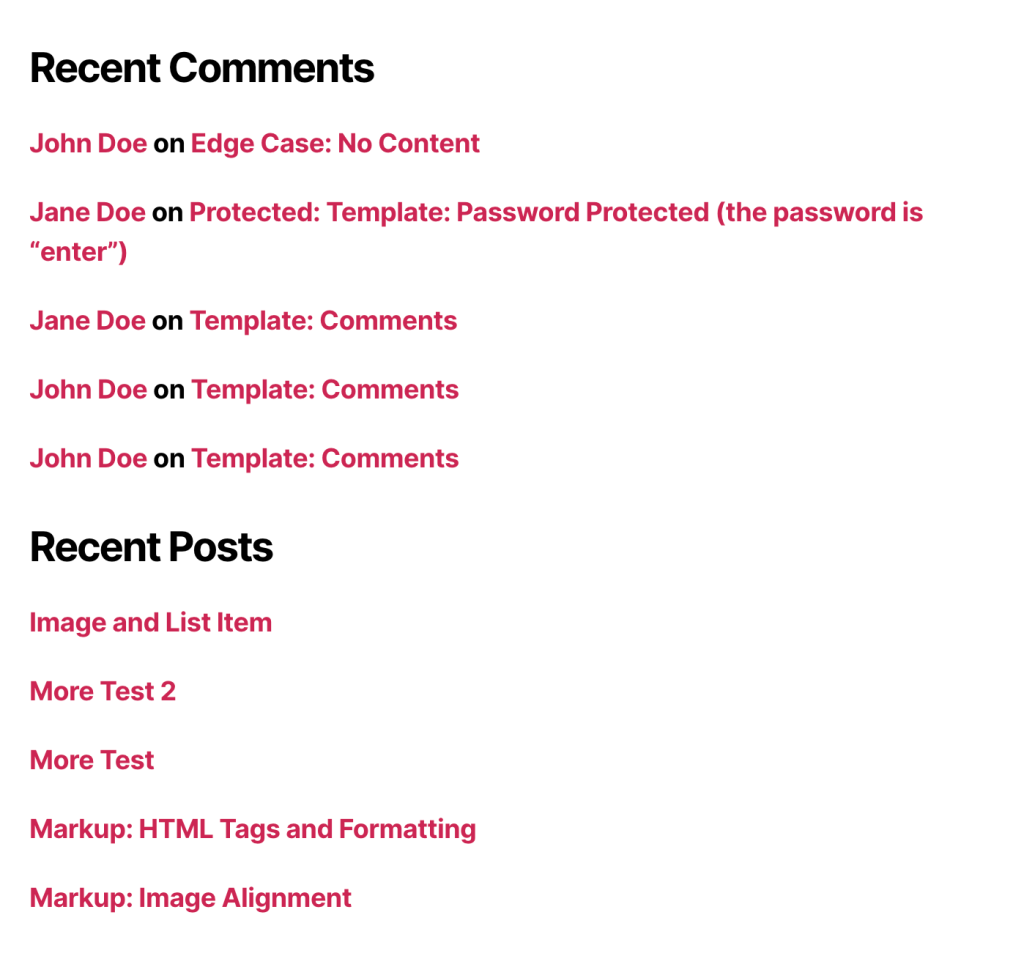Screen dimensions: 1024x967
Task: Open Template: Comments in the last recent comment
Action: 325,459
